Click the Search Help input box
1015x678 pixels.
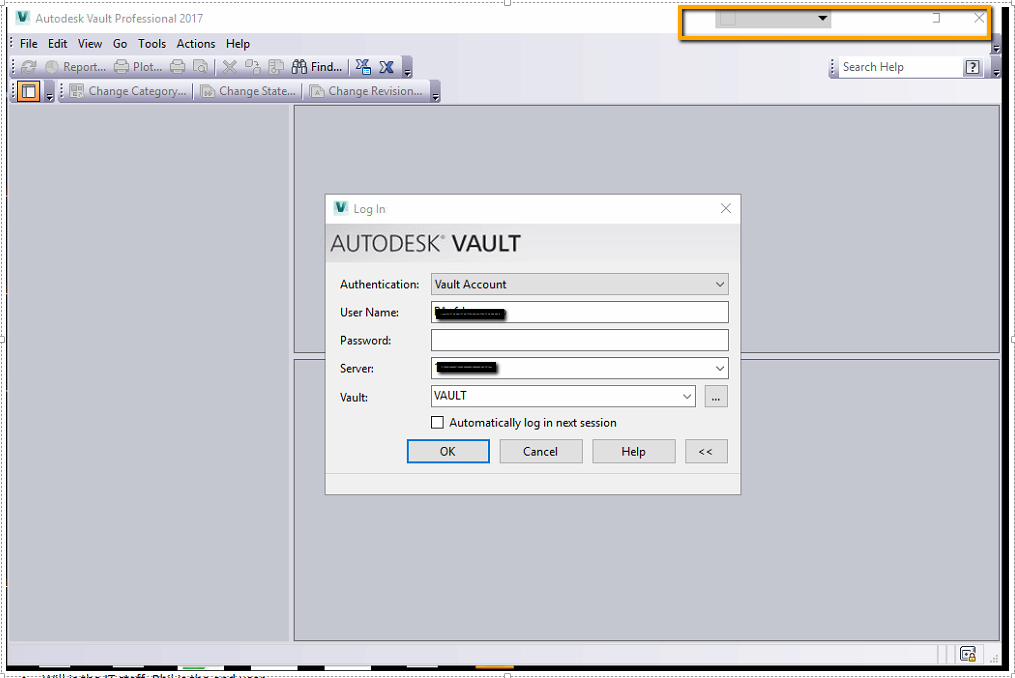coord(900,67)
